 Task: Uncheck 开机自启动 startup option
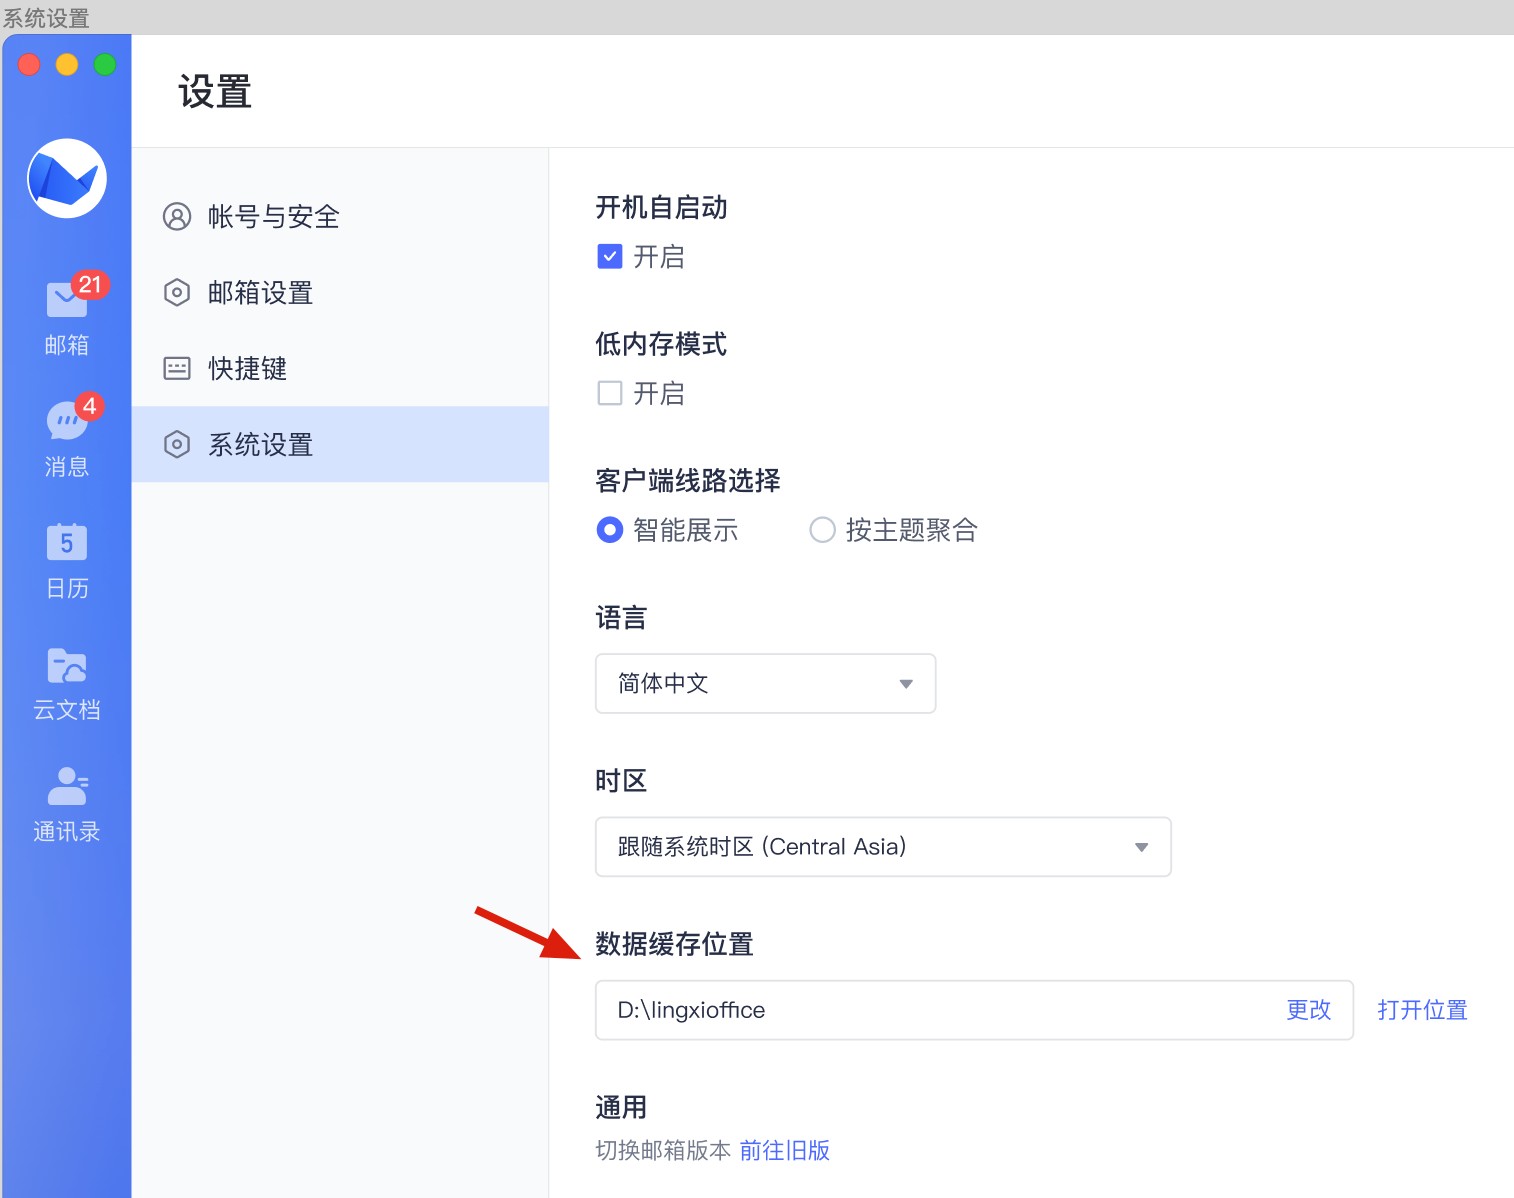click(x=610, y=256)
